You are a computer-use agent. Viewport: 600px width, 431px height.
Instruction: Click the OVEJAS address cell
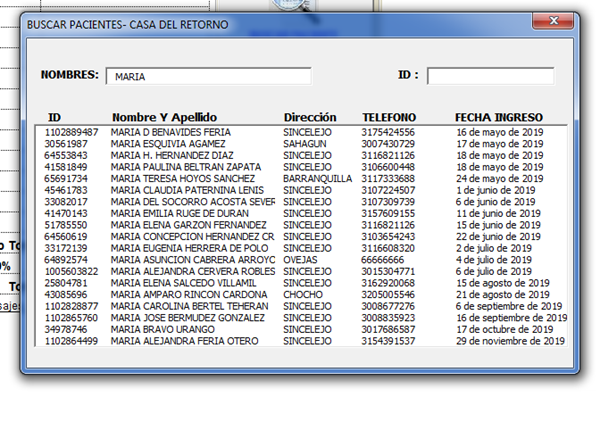coord(300,260)
